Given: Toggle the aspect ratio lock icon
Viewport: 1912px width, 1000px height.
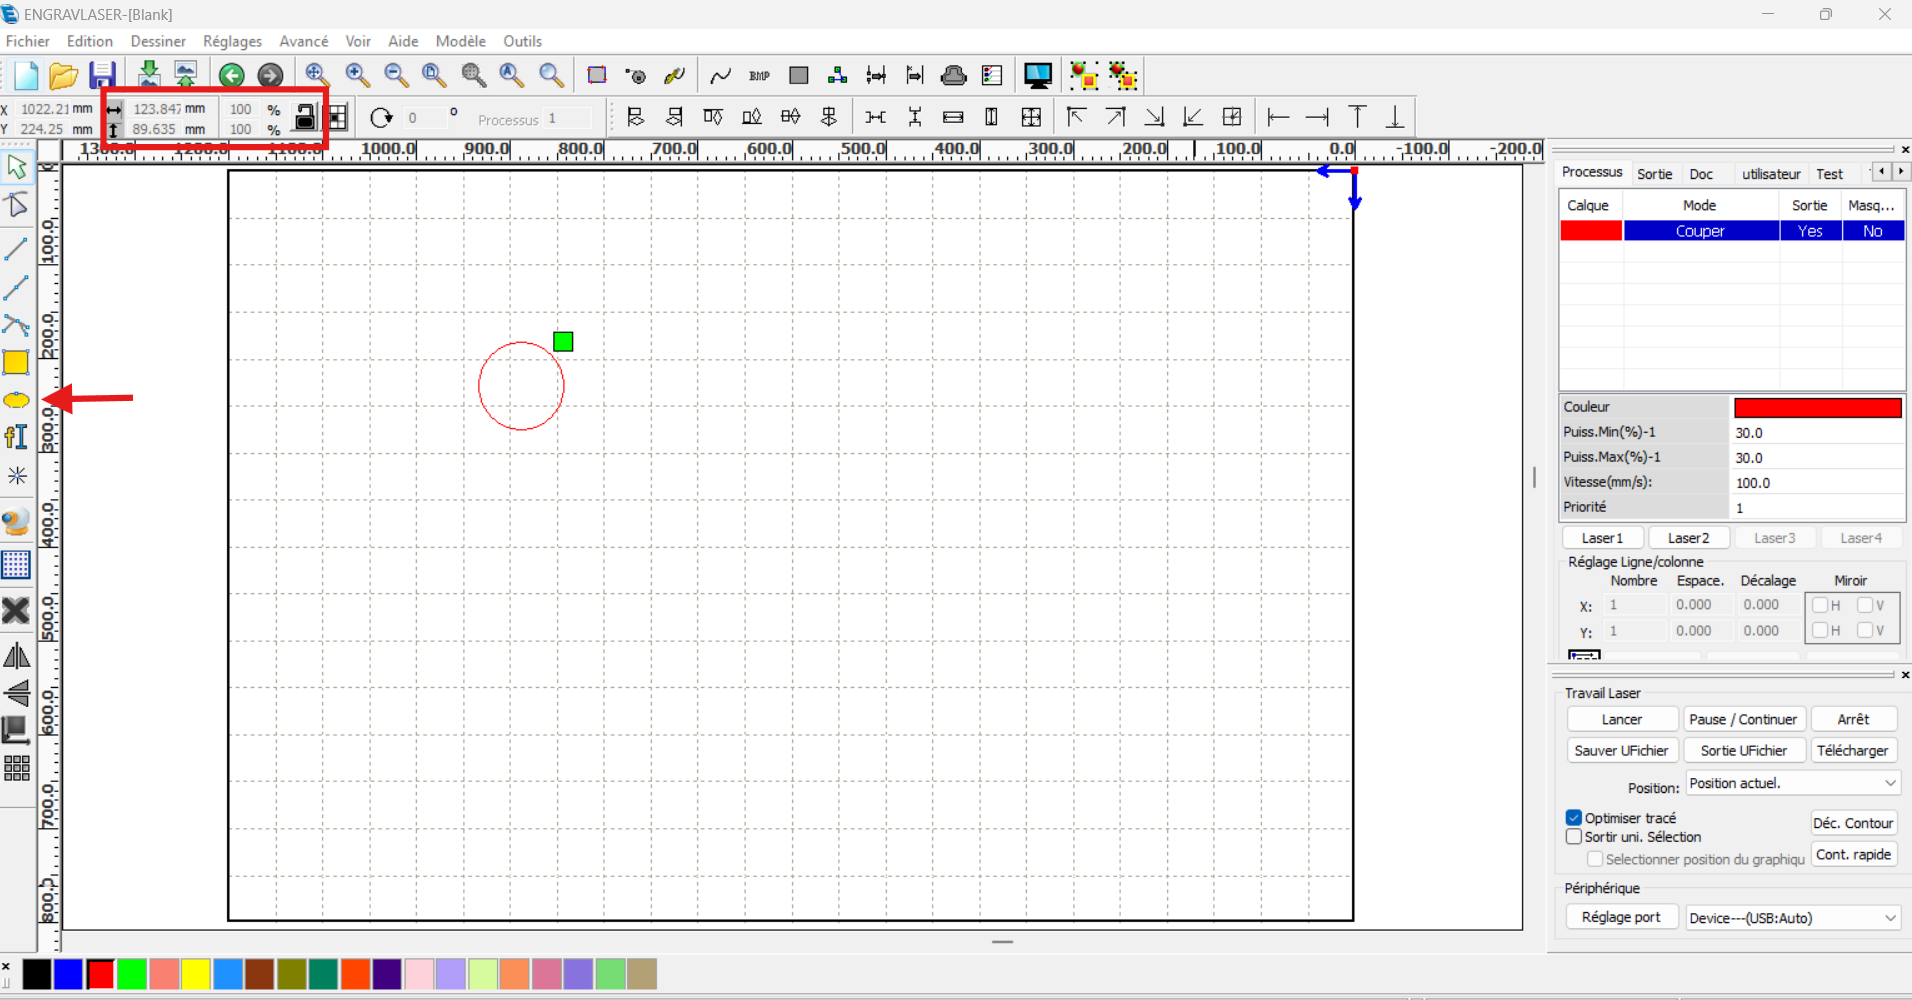Looking at the screenshot, I should coord(305,117).
